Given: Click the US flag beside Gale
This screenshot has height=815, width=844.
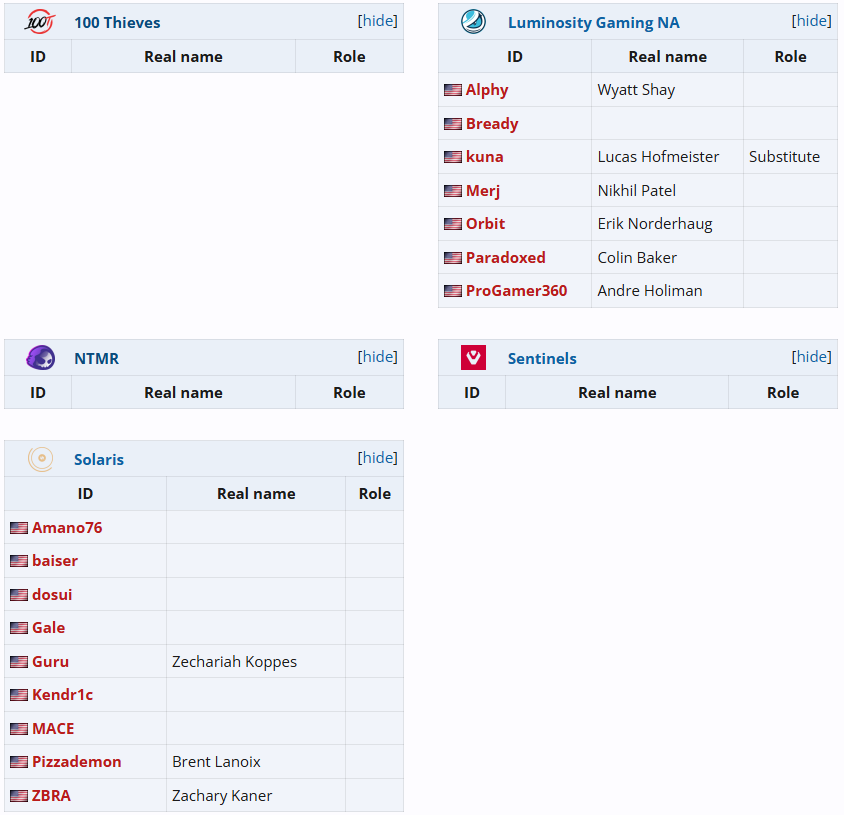Looking at the screenshot, I should pos(19,628).
